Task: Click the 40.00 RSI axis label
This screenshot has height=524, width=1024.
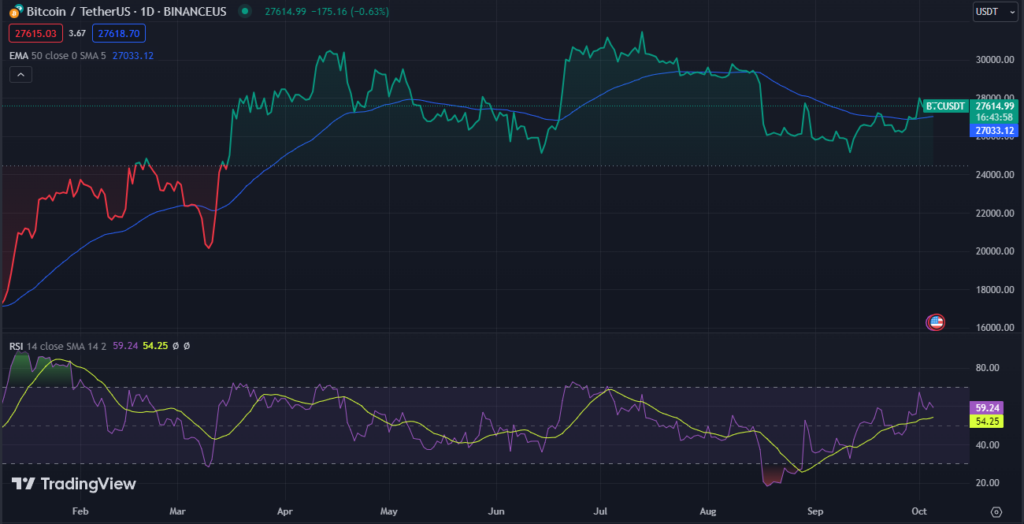Action: (x=989, y=445)
